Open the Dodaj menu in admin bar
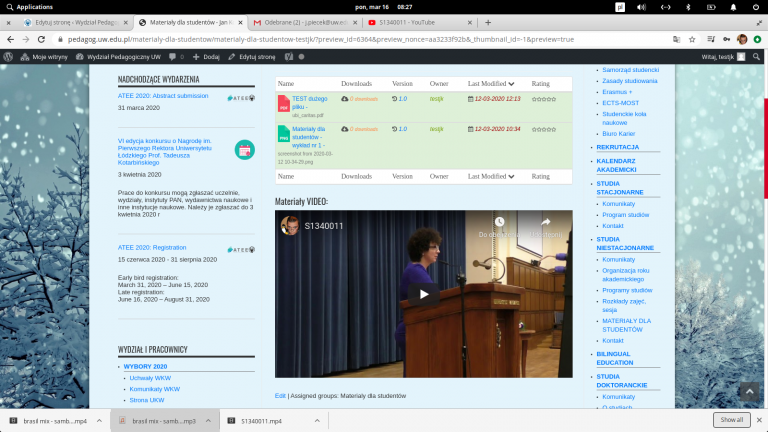This screenshot has height=432, width=768. 206,57
